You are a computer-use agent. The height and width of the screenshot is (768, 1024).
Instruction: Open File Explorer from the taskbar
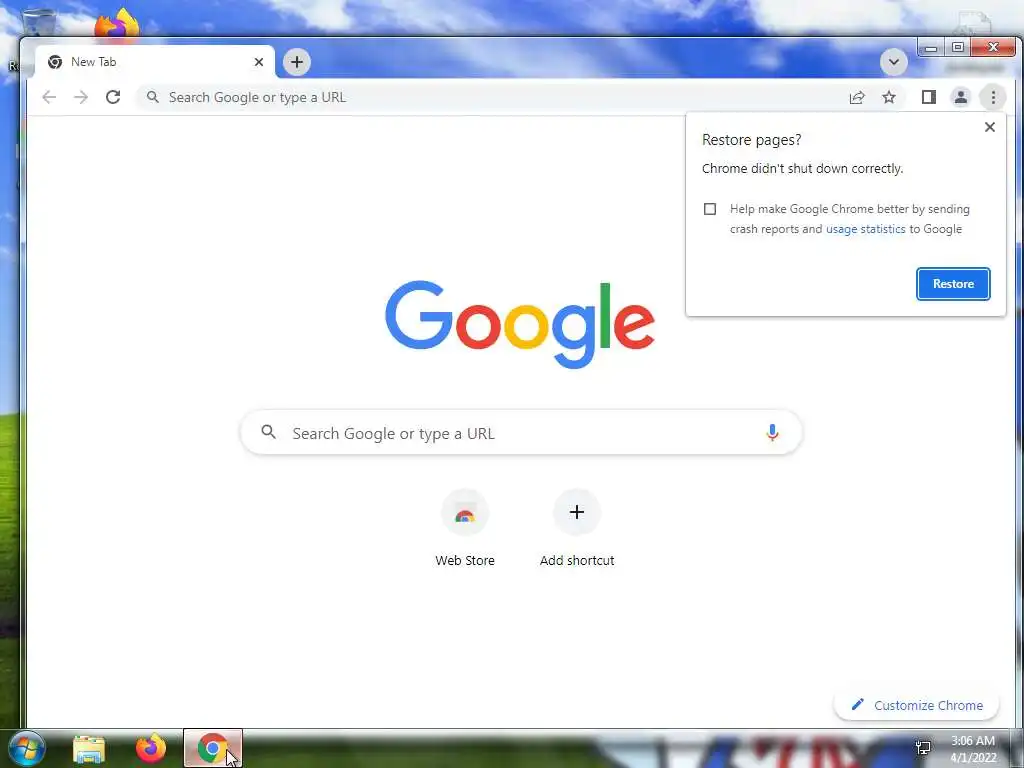click(x=89, y=749)
